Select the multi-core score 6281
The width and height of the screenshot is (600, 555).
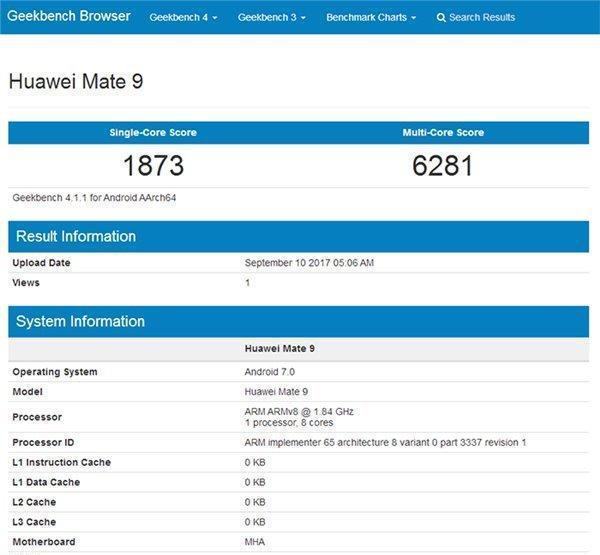[x=442, y=166]
